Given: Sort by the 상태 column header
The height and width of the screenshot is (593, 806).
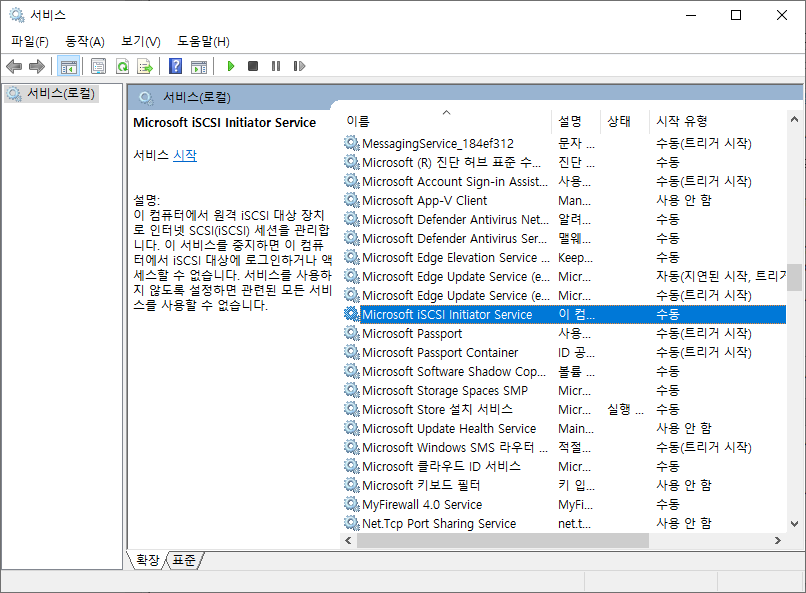Looking at the screenshot, I should (625, 121).
